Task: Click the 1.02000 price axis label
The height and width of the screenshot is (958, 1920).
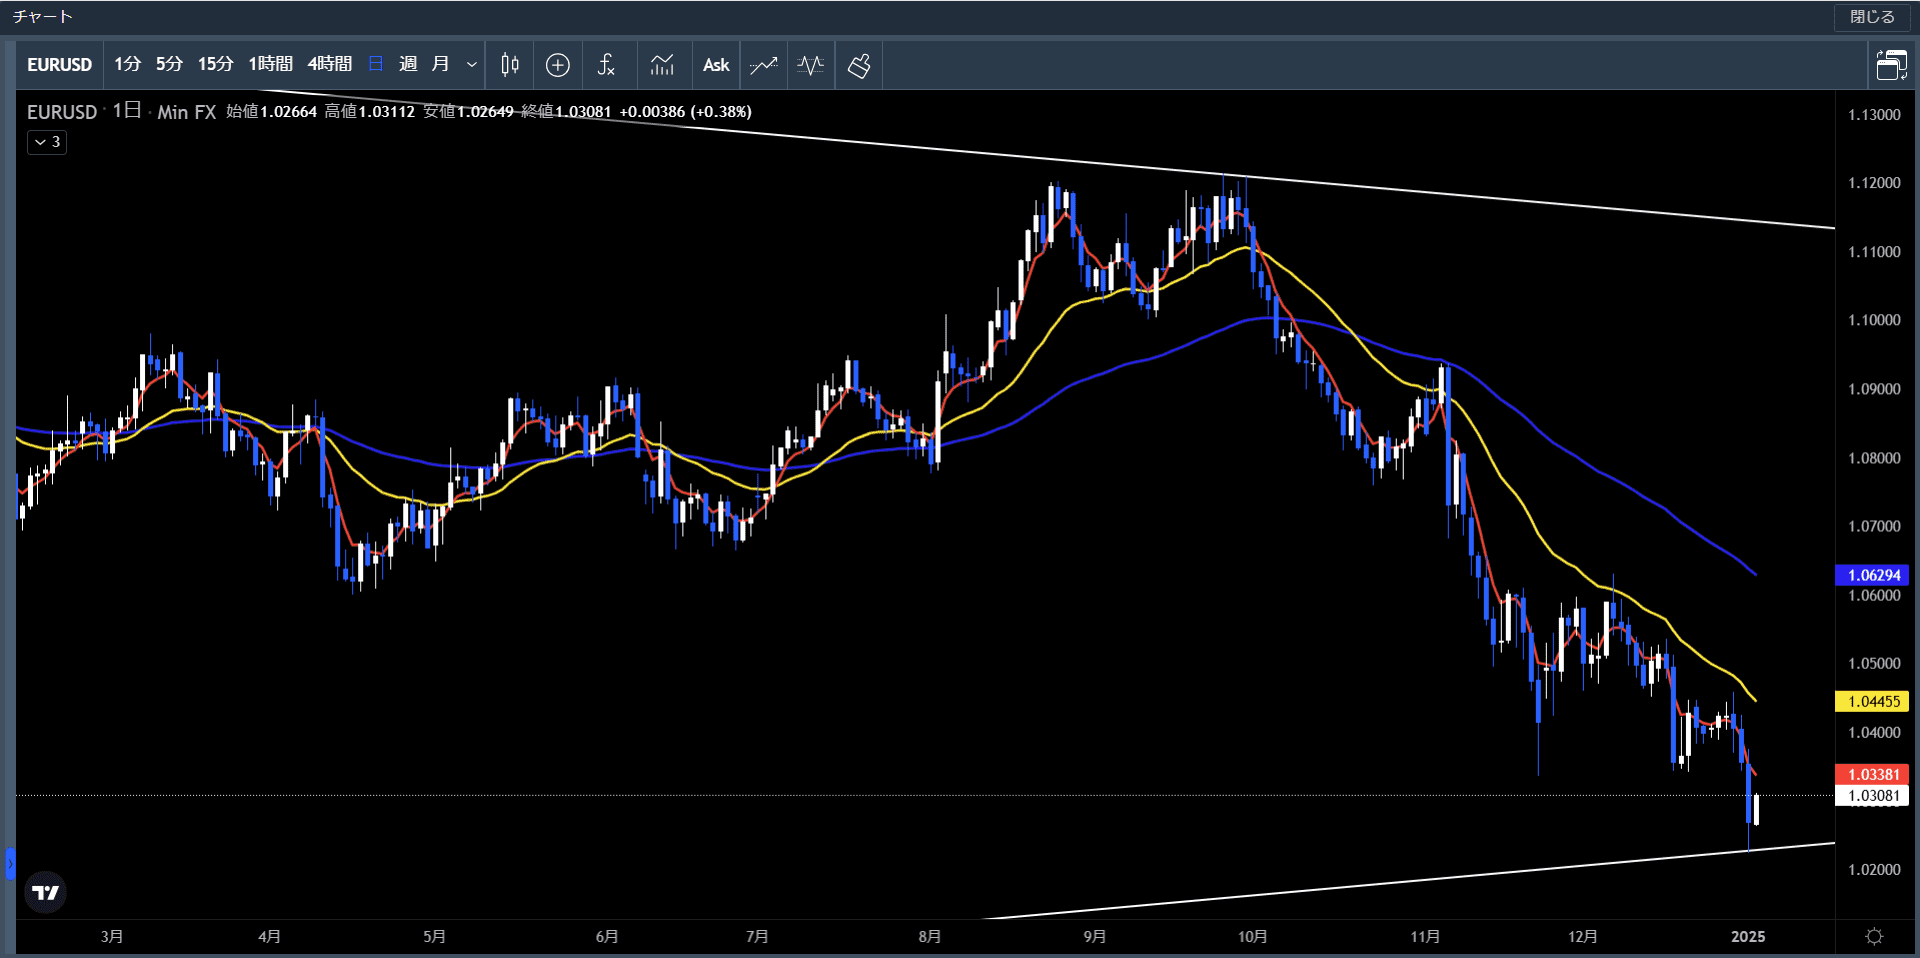Action: click(1874, 870)
